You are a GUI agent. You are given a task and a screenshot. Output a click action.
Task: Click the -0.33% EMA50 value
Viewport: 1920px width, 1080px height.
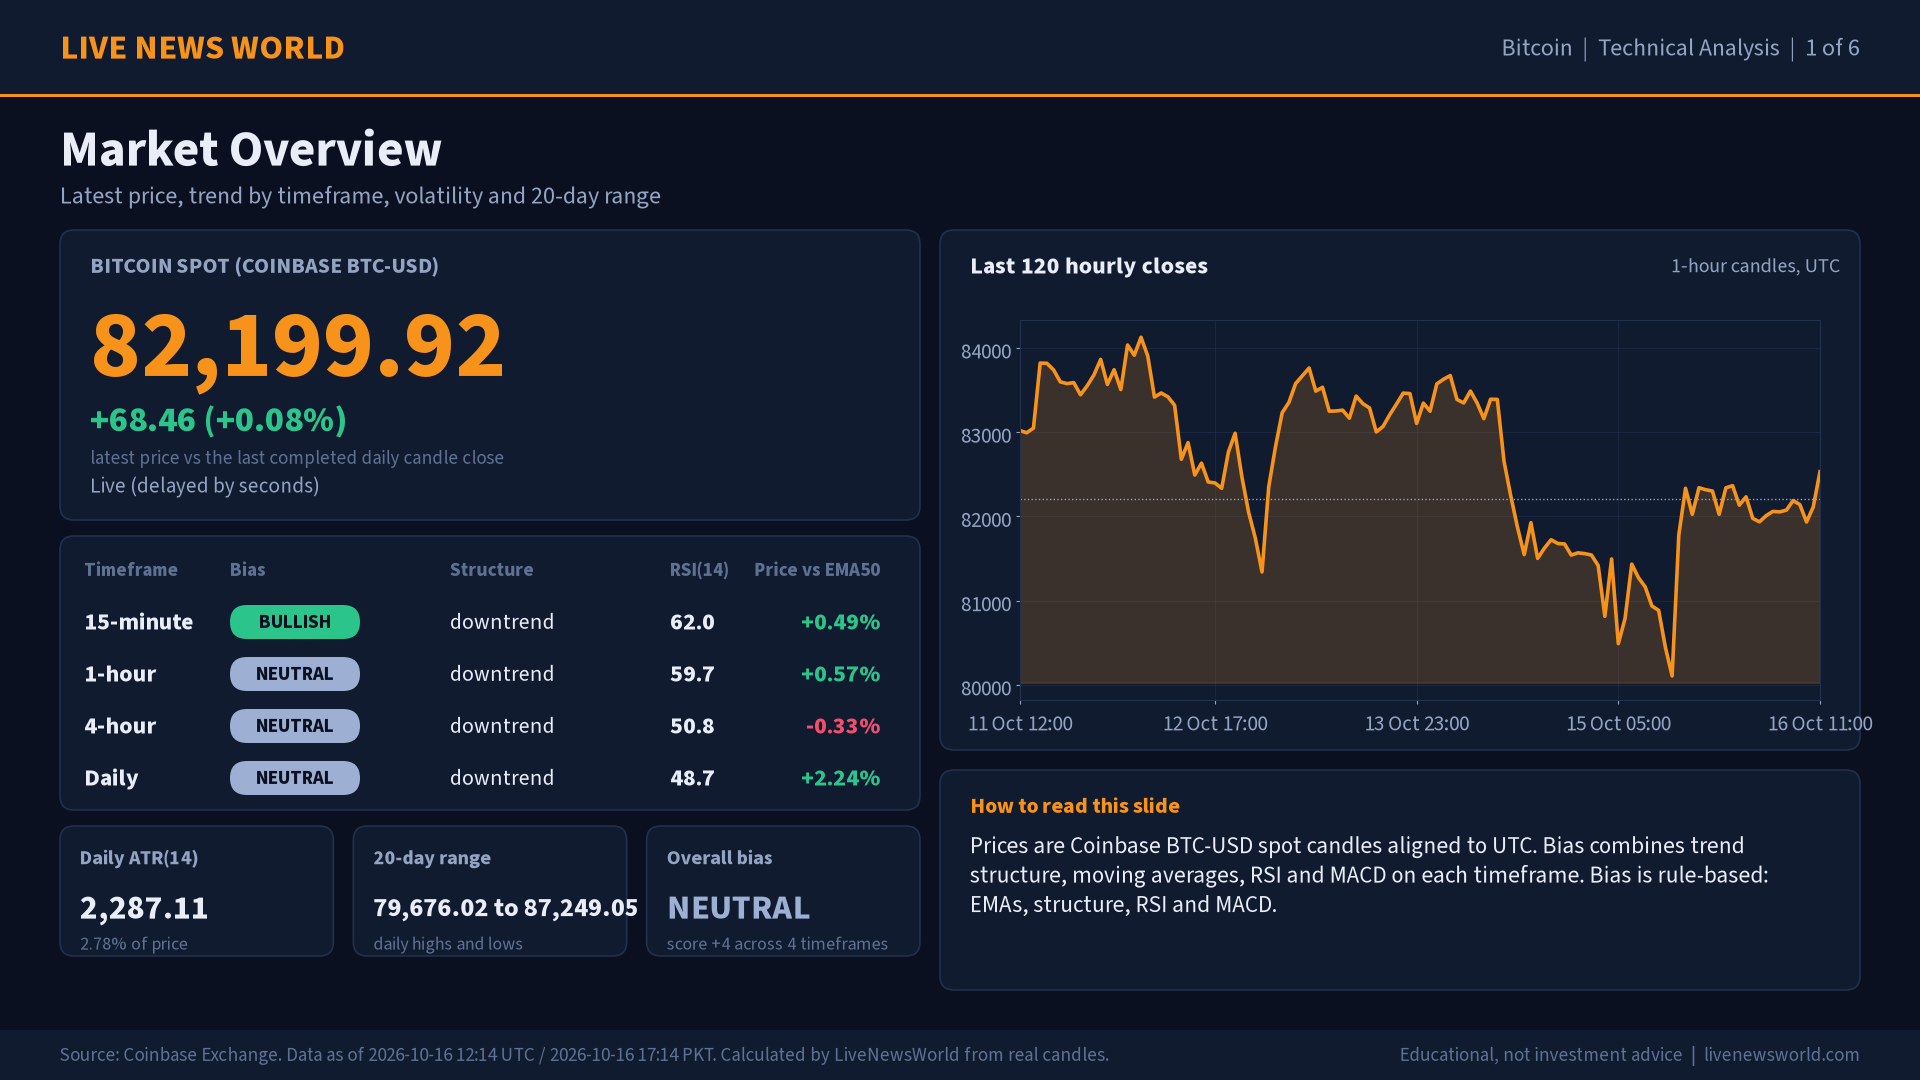pos(843,726)
